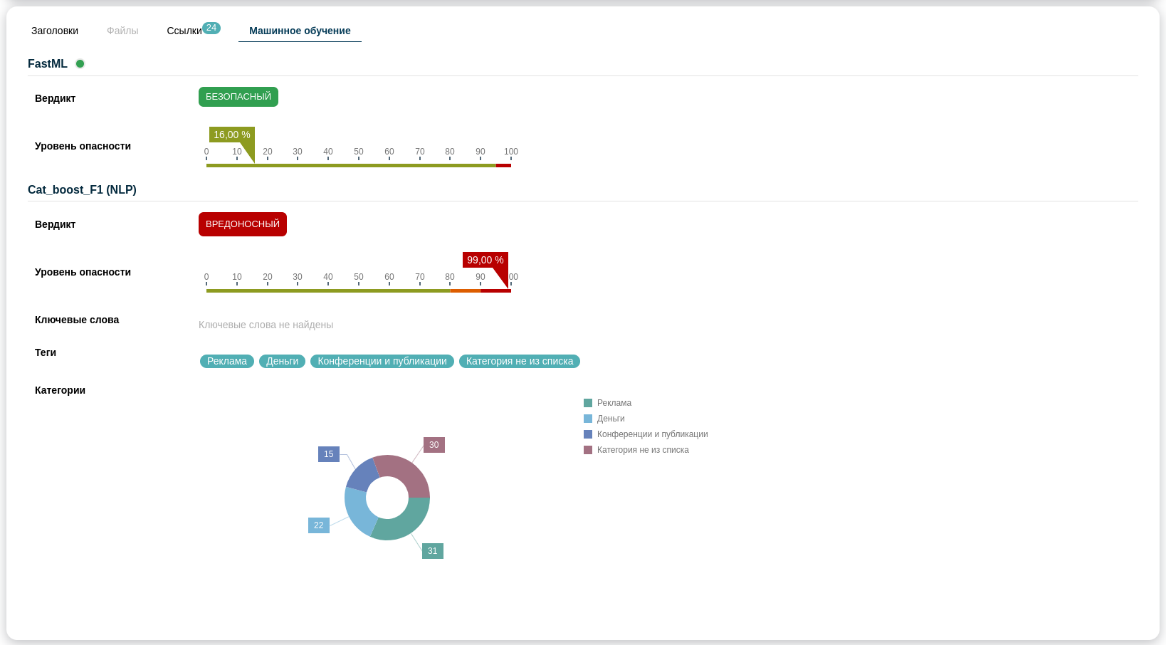Click the donut chart label showing 22
1166x645 pixels.
click(x=318, y=525)
